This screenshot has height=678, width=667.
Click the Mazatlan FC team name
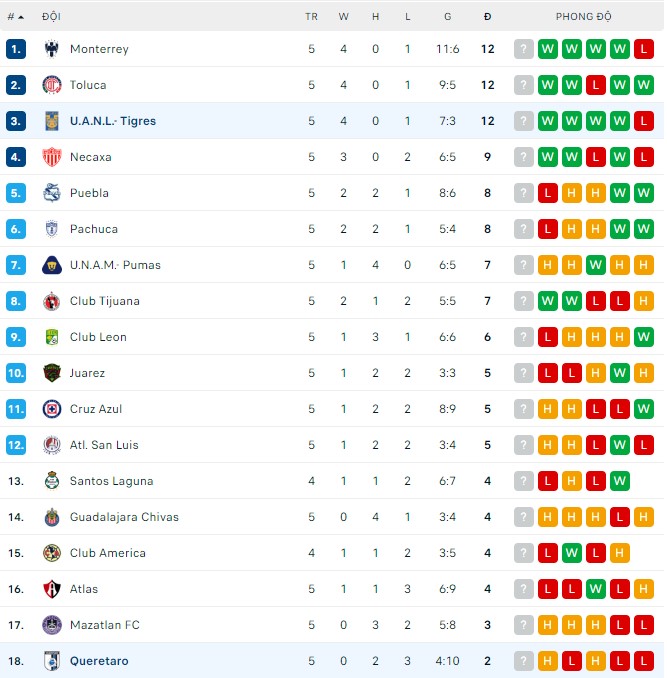pyautogui.click(x=104, y=625)
